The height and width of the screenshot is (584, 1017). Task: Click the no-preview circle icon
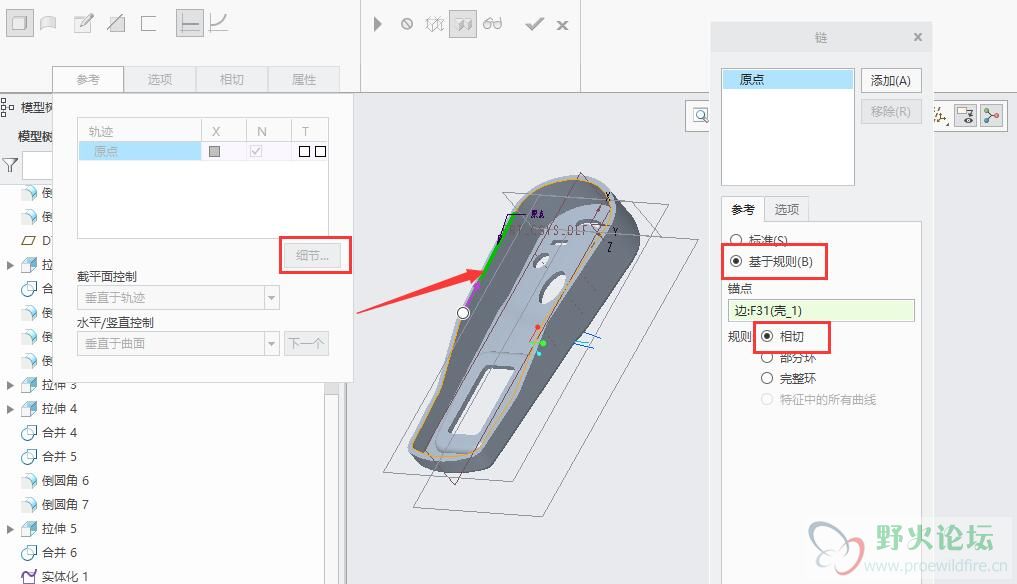[x=407, y=25]
